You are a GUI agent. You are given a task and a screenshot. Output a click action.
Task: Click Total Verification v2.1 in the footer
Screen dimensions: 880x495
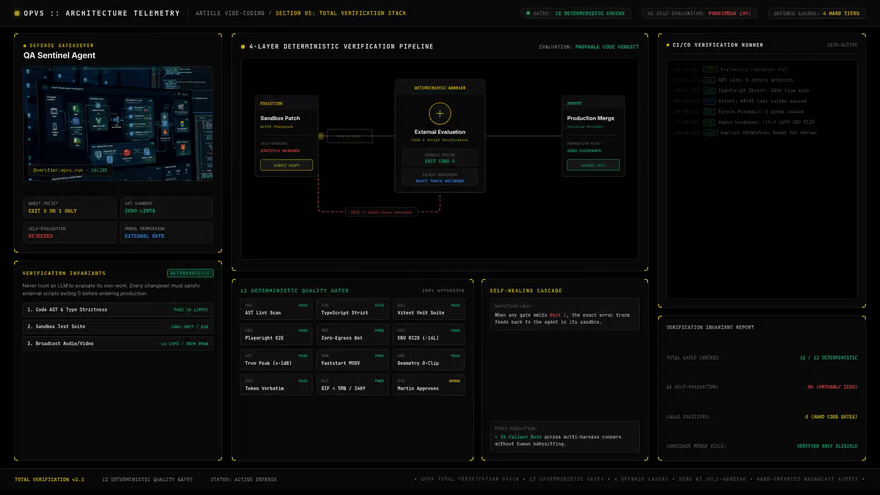pos(49,479)
